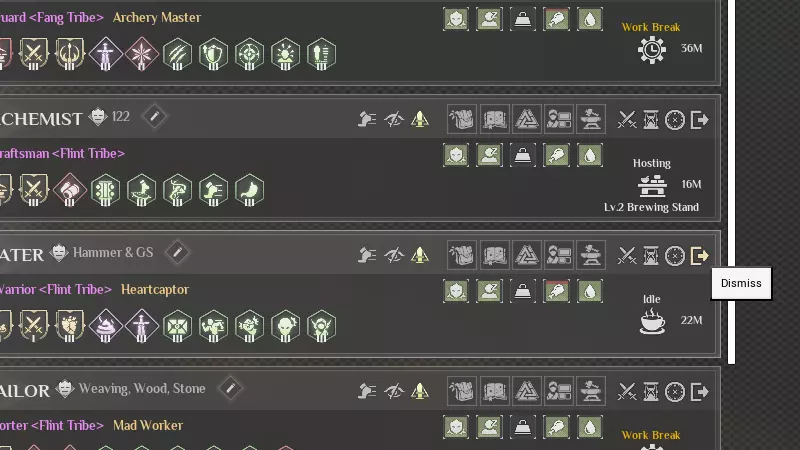Click the white vertical scrollbar of the tribesman list
The height and width of the screenshot is (450, 800).
732,182
